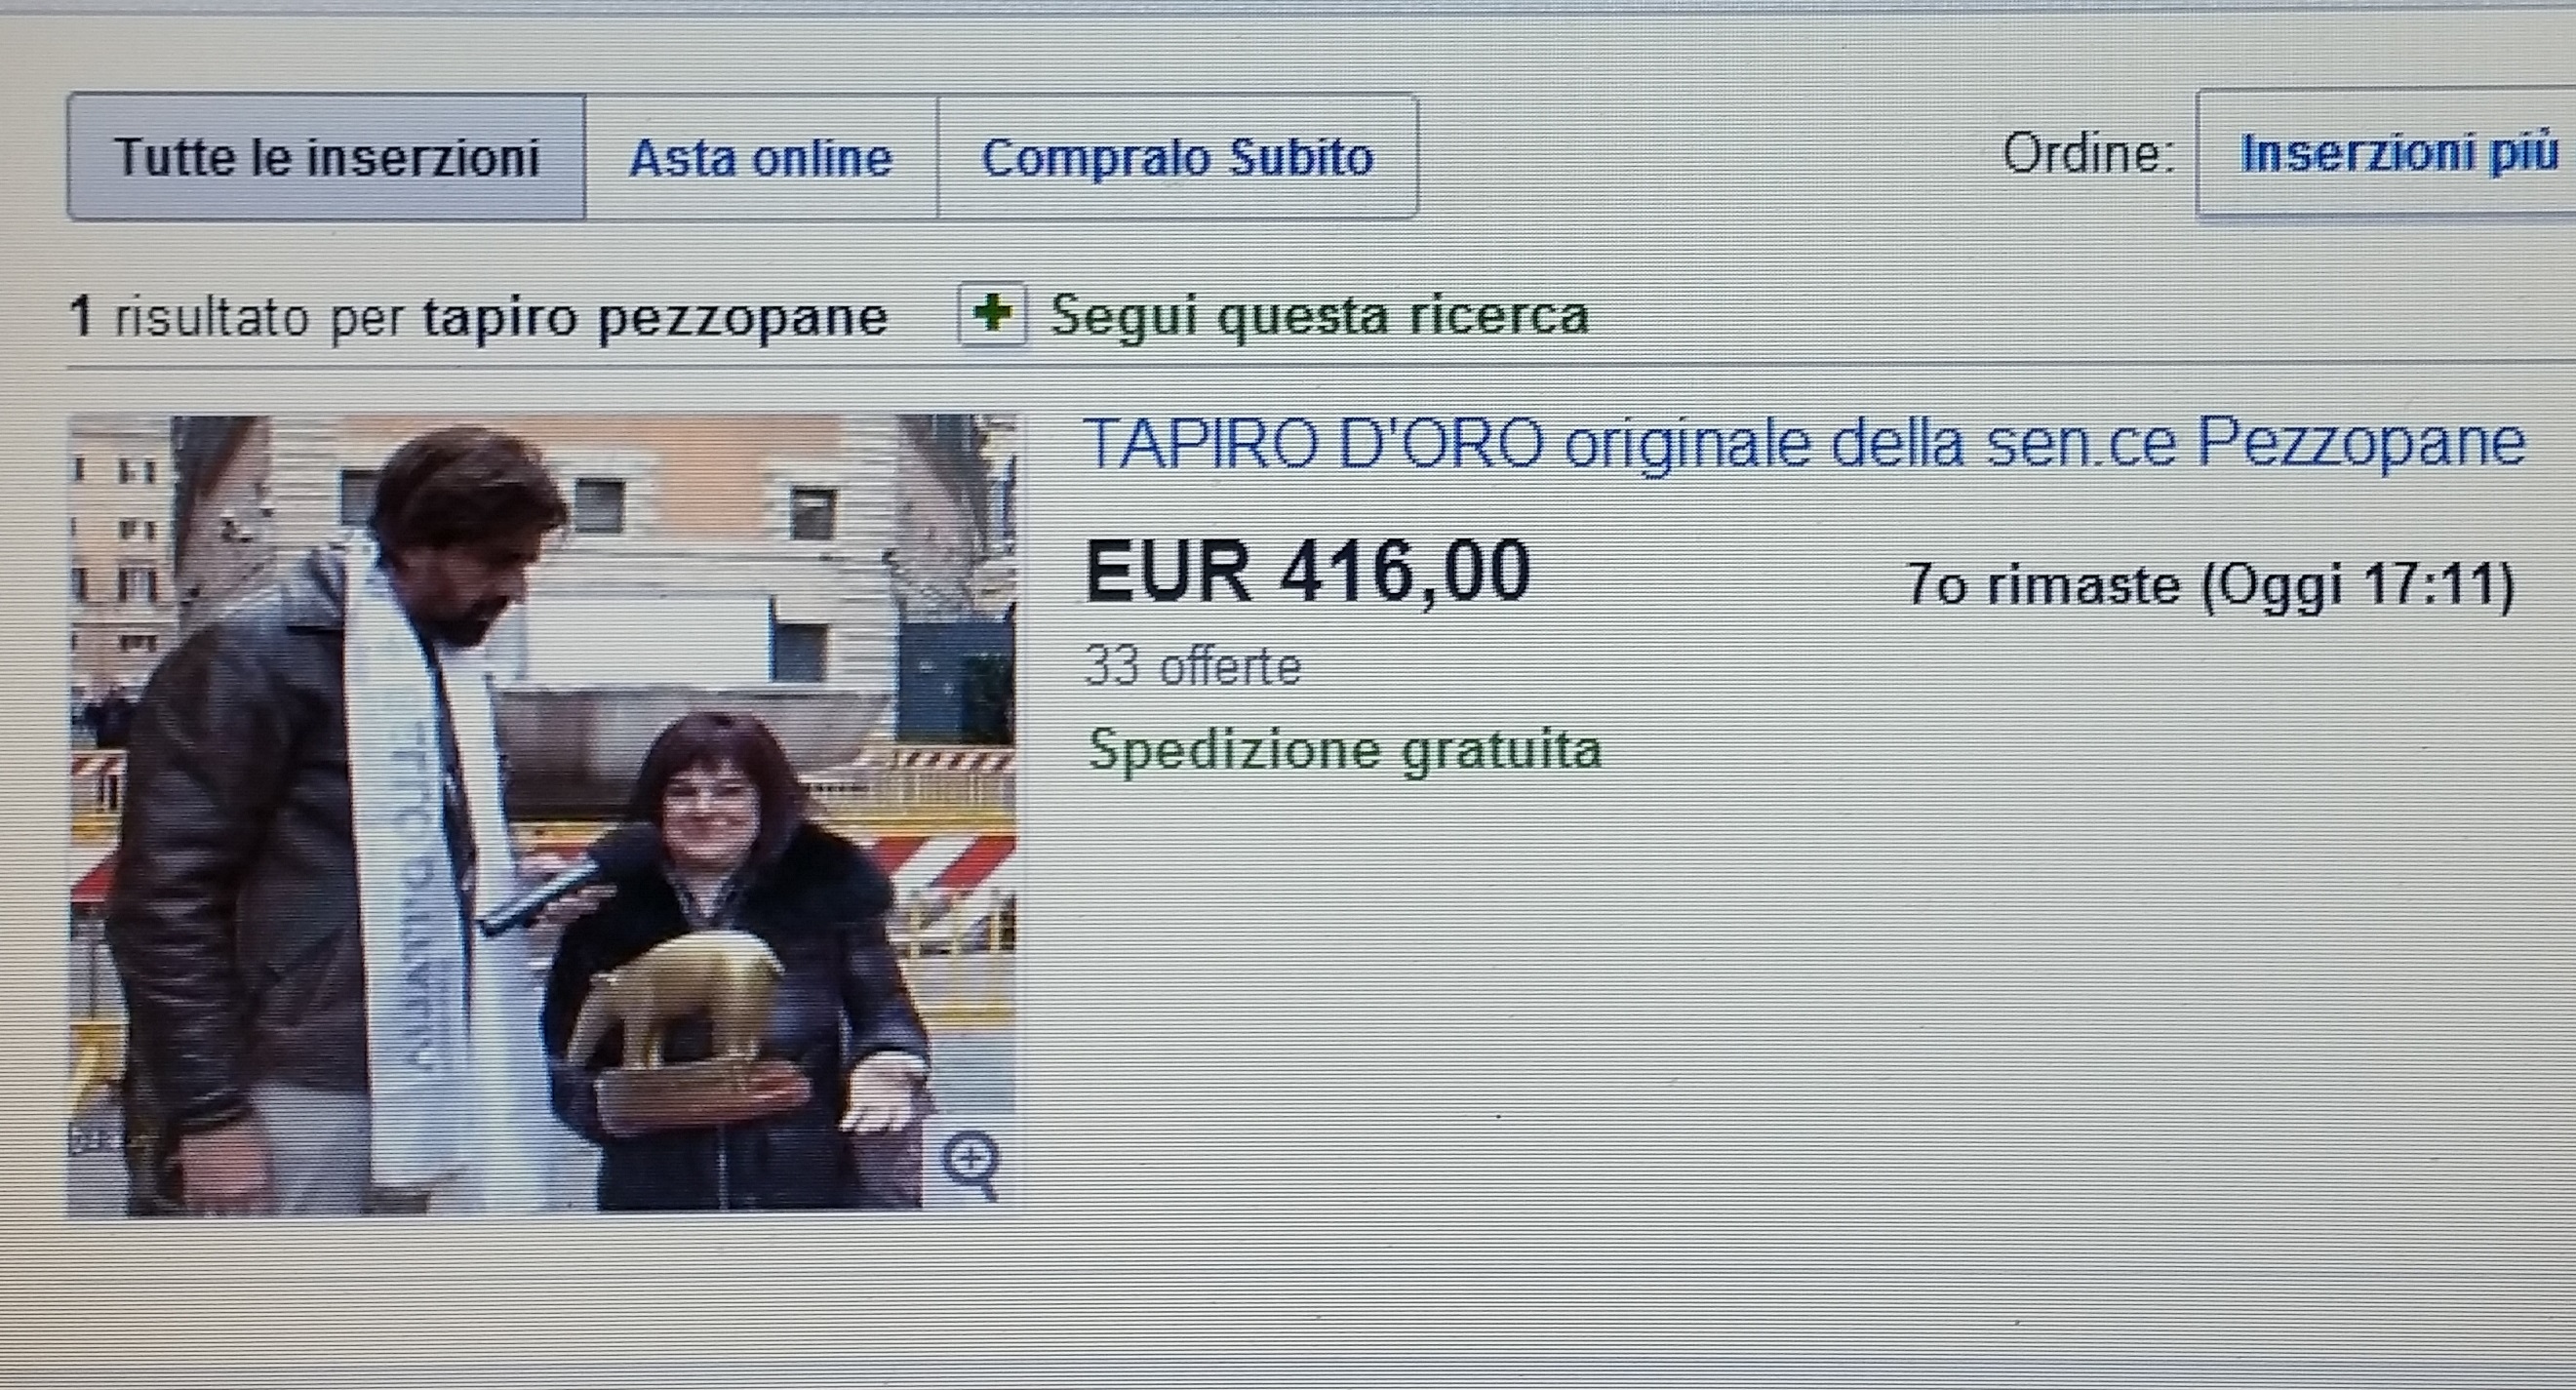Expand the Ordine sort dropdown

click(2386, 153)
